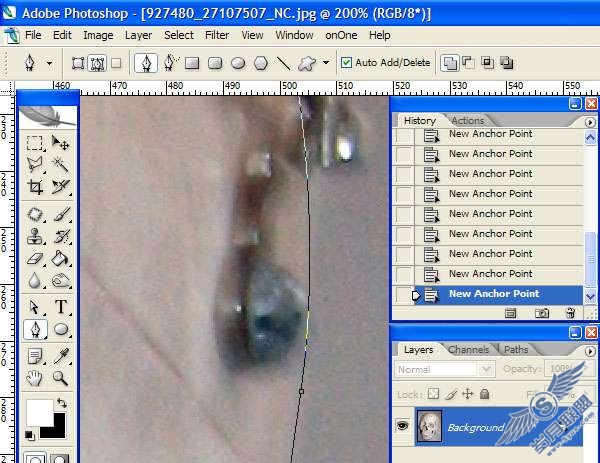Open the Image menu
This screenshot has width=600, height=463.
98,35
